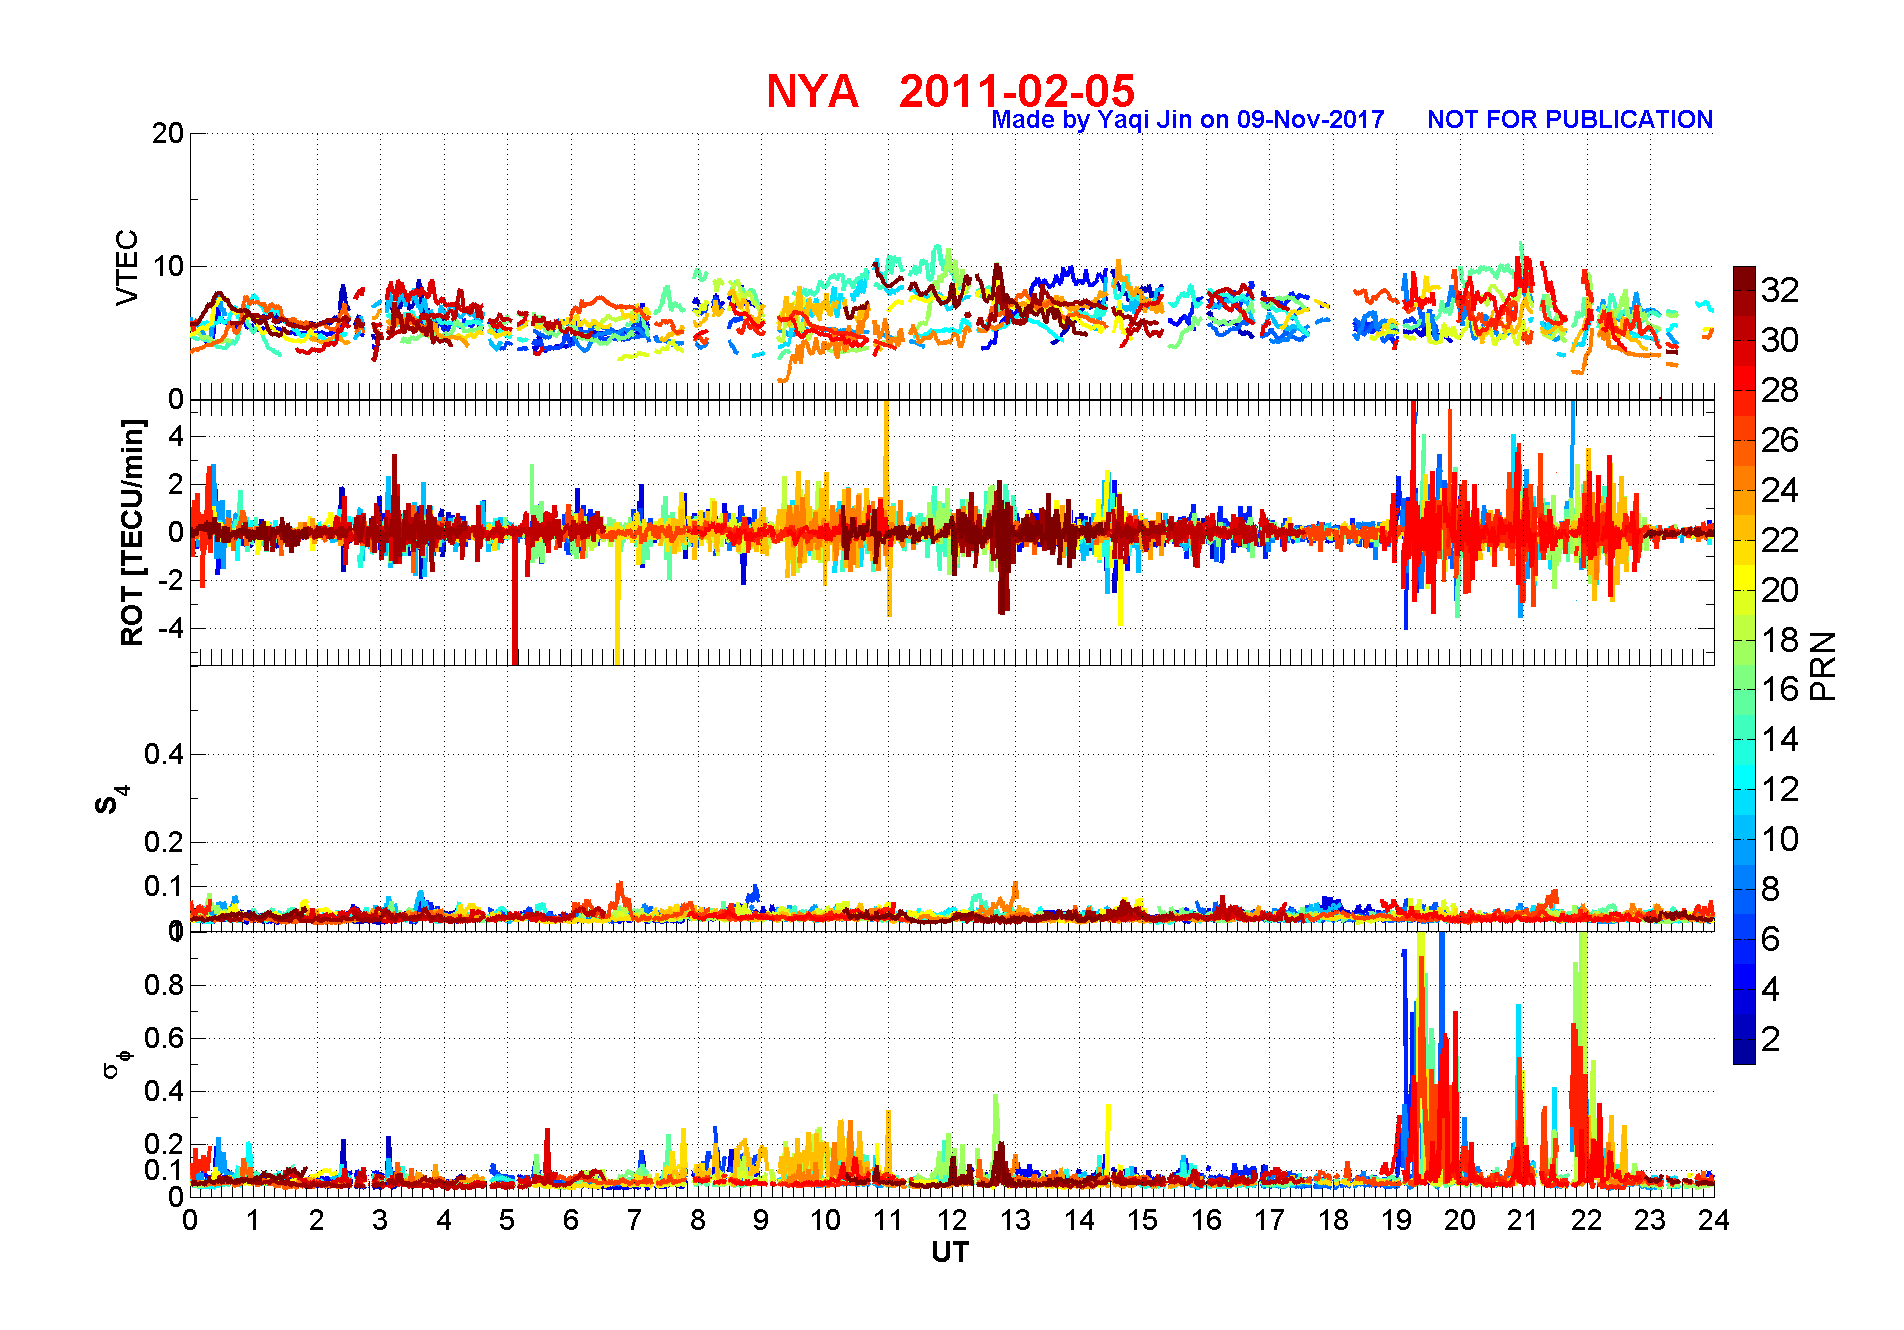Click the colorbar tick label 12
This screenshot has height=1330, width=1904.
pos(1780,789)
